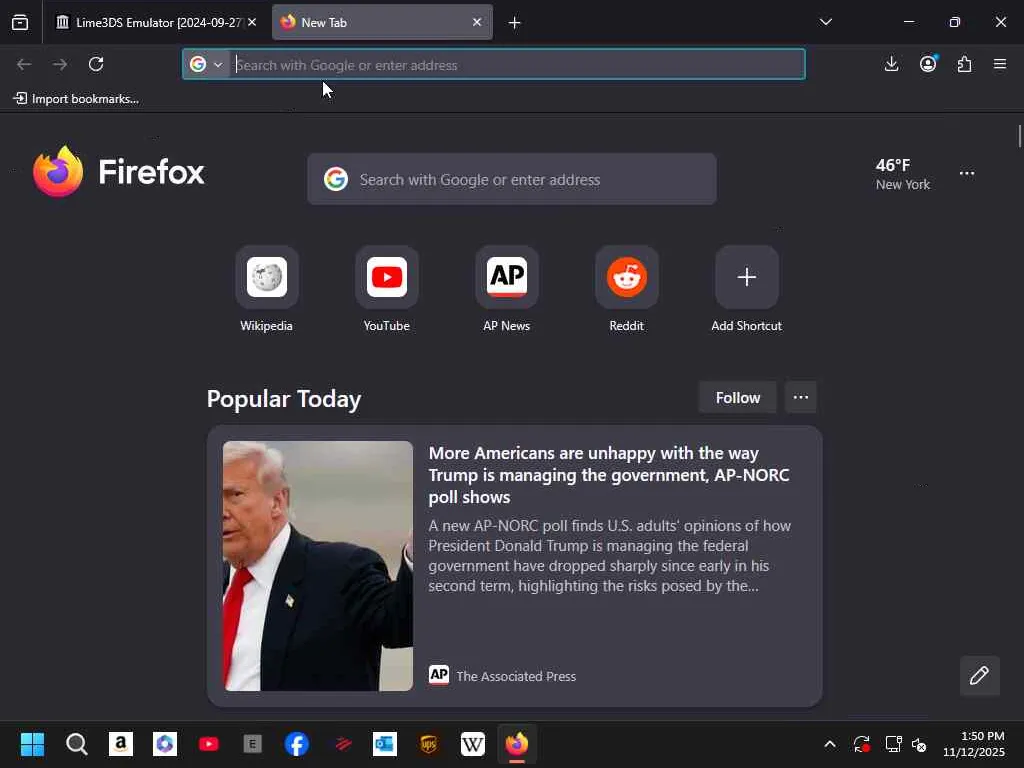Click the taskbar icon labeled E

[253, 744]
